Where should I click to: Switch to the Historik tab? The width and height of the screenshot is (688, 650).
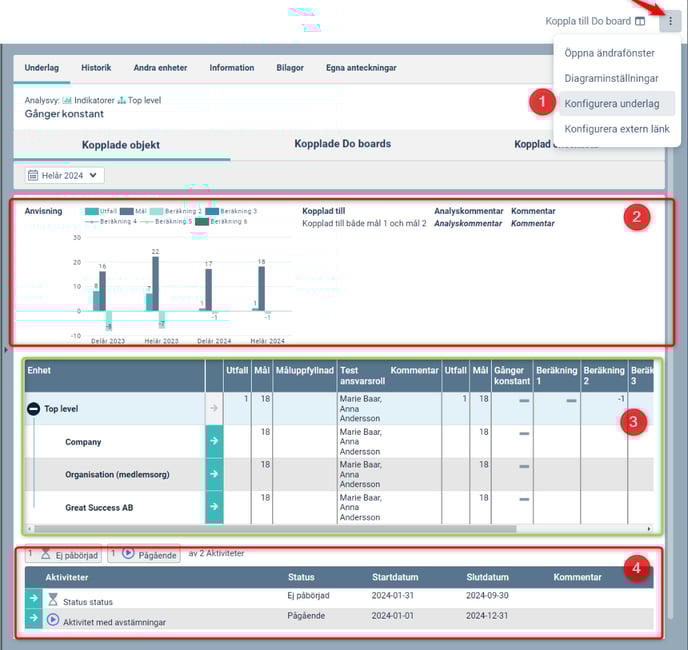pos(96,68)
